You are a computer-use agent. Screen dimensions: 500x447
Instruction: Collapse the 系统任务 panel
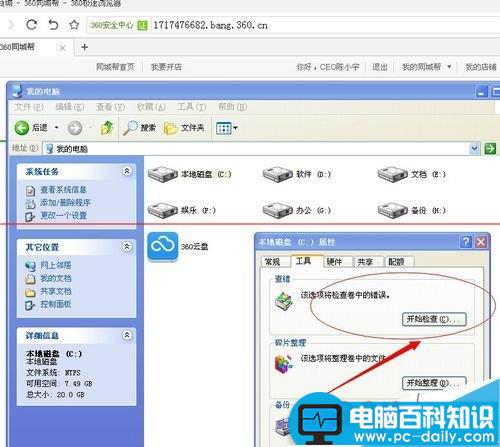(x=127, y=171)
